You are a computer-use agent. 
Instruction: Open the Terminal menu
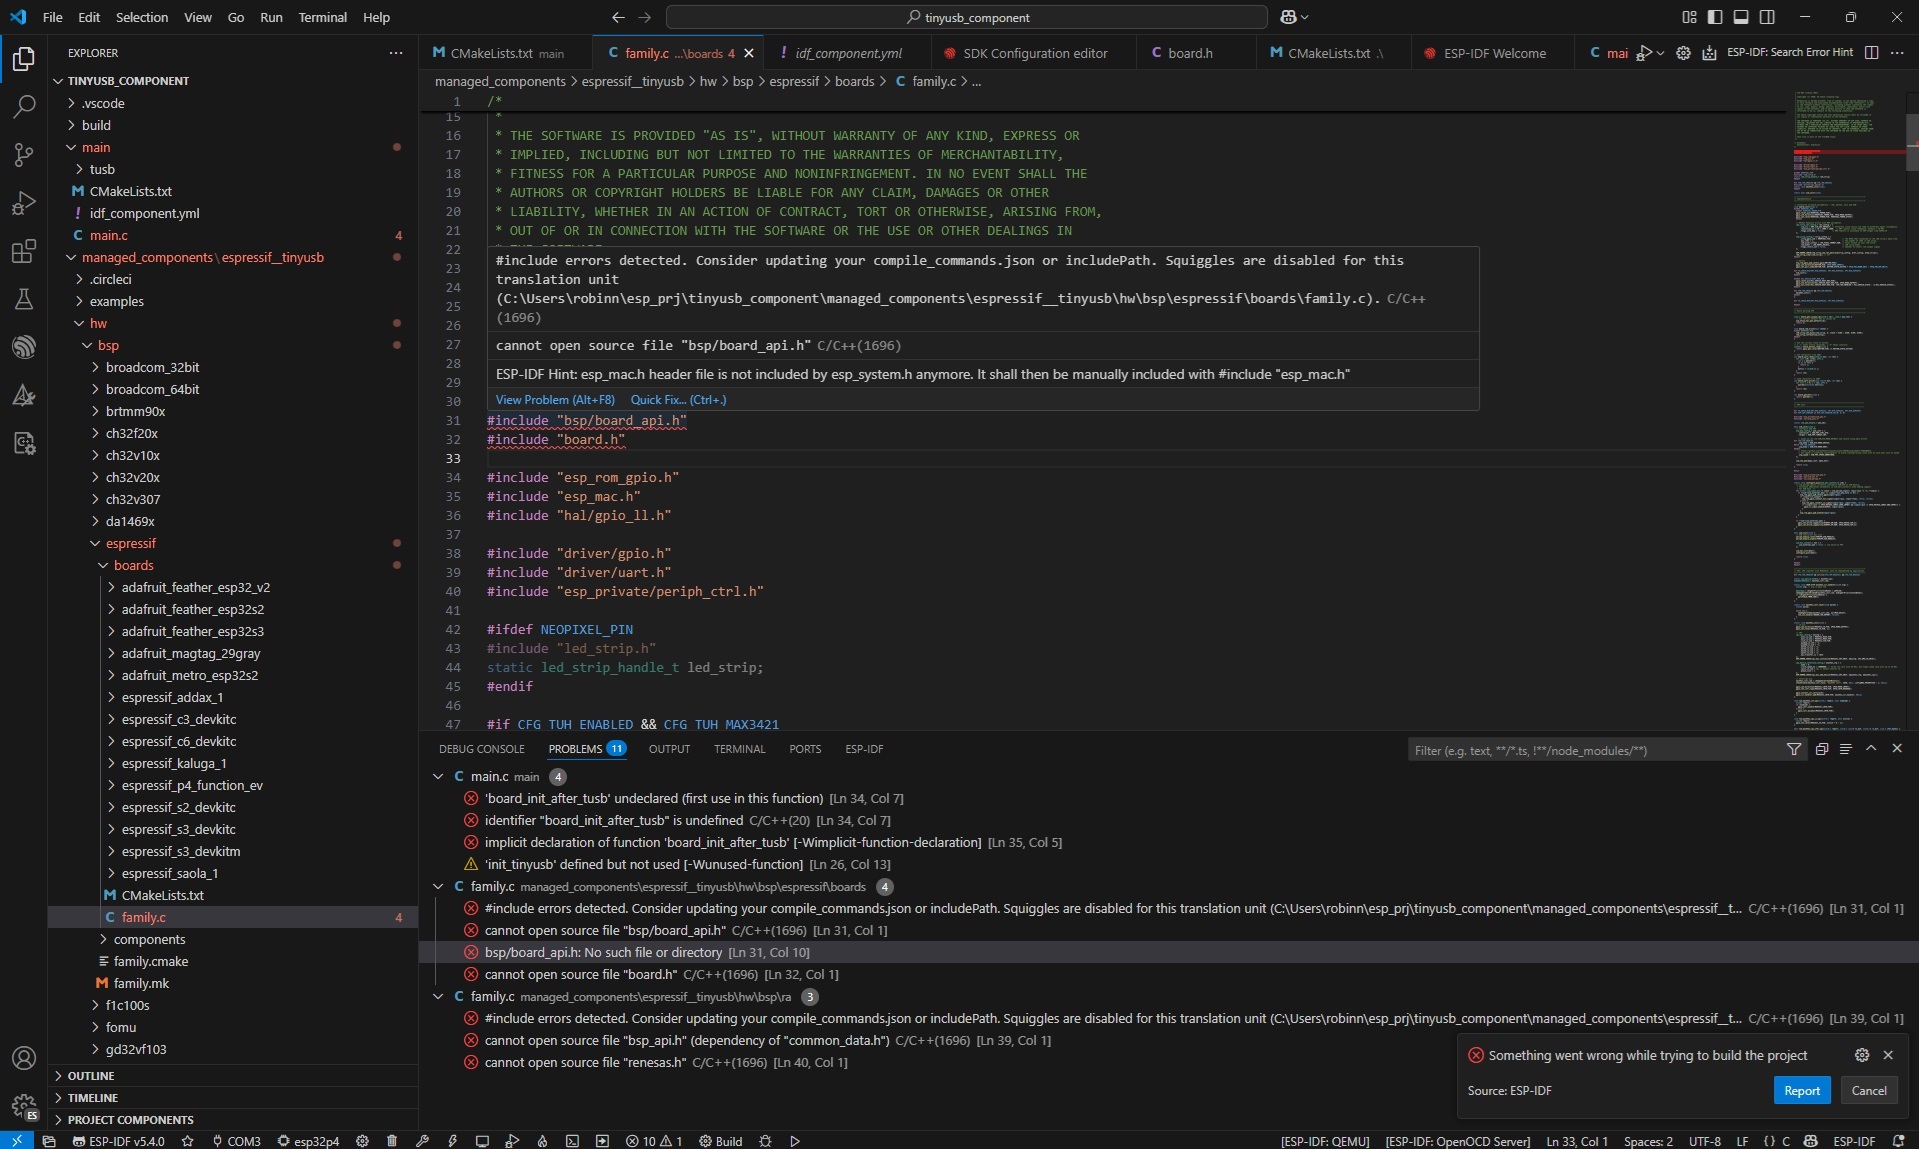click(322, 17)
